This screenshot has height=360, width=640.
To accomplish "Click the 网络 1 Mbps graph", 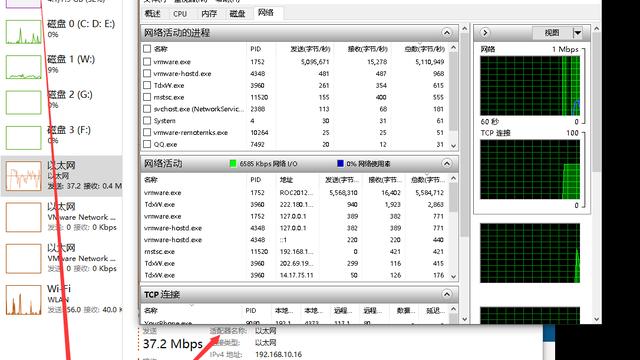I will click(530, 86).
